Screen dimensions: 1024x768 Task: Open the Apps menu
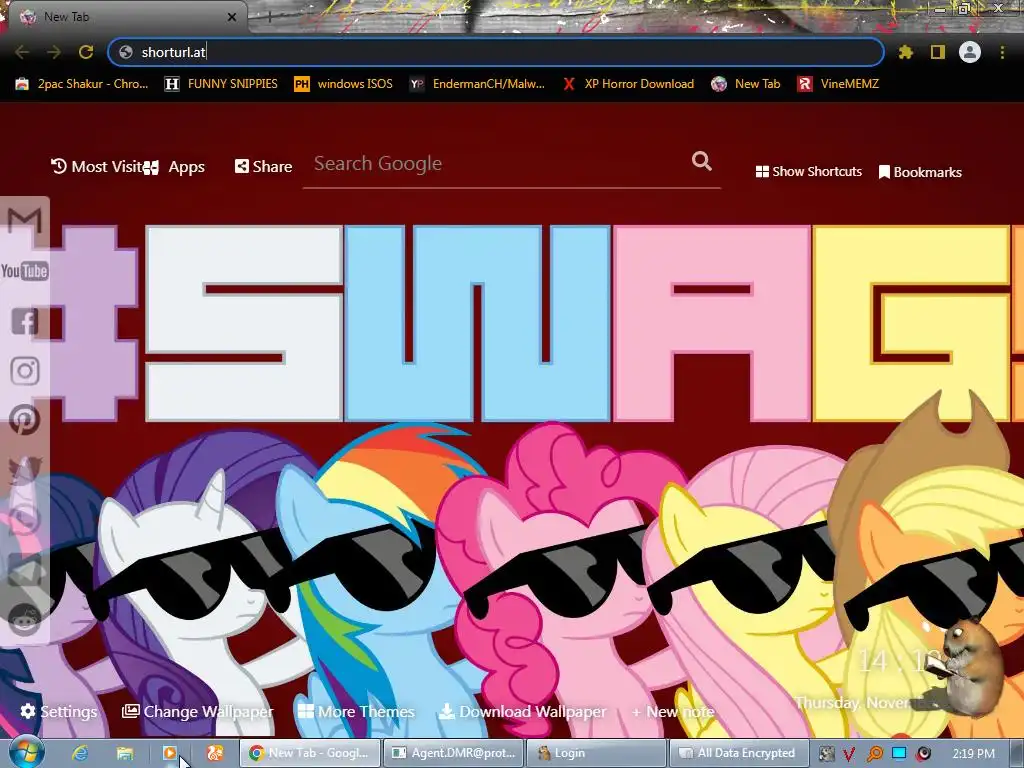(x=175, y=167)
